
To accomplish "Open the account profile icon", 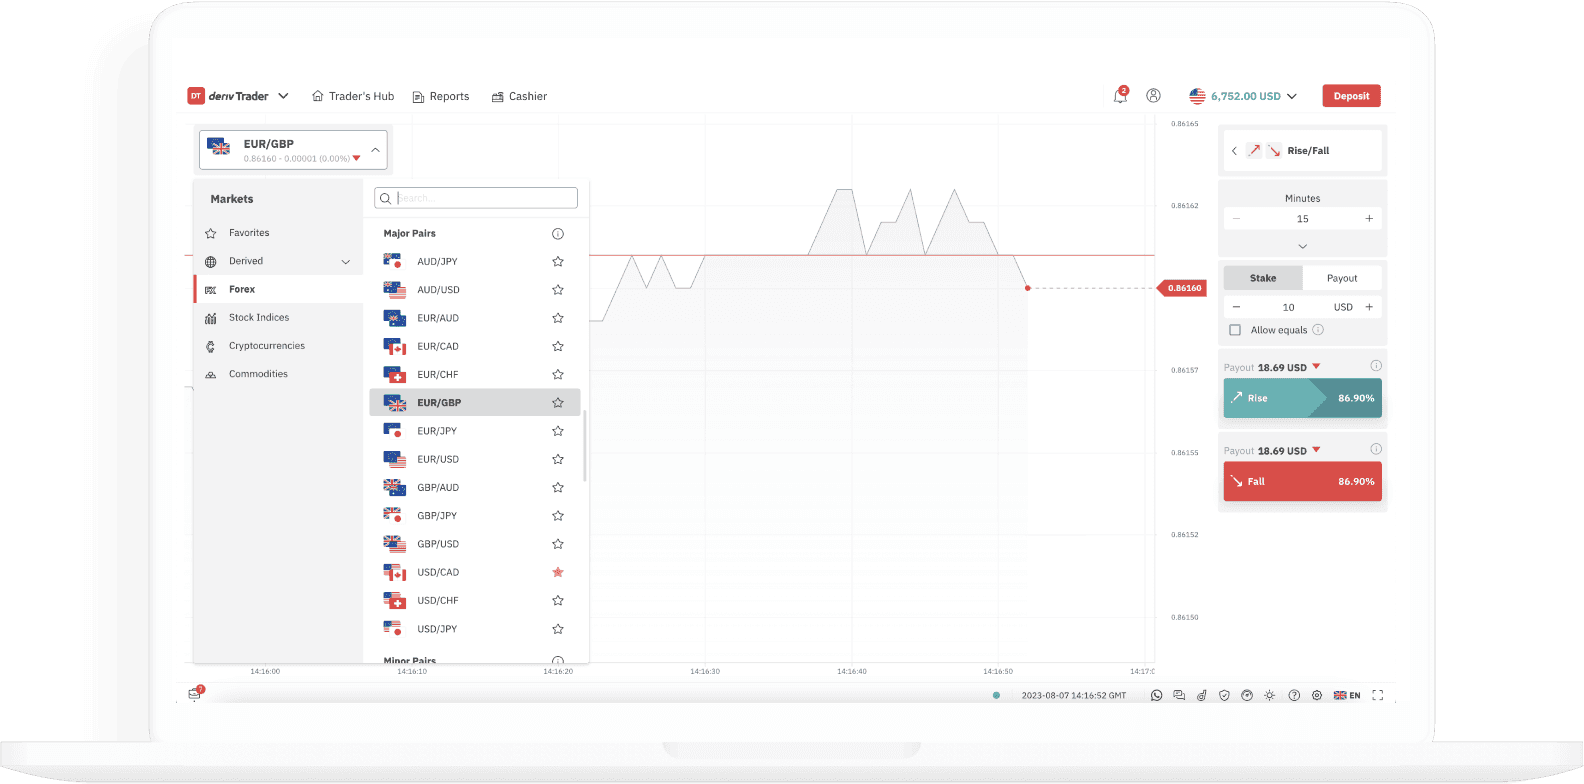I will [1153, 96].
